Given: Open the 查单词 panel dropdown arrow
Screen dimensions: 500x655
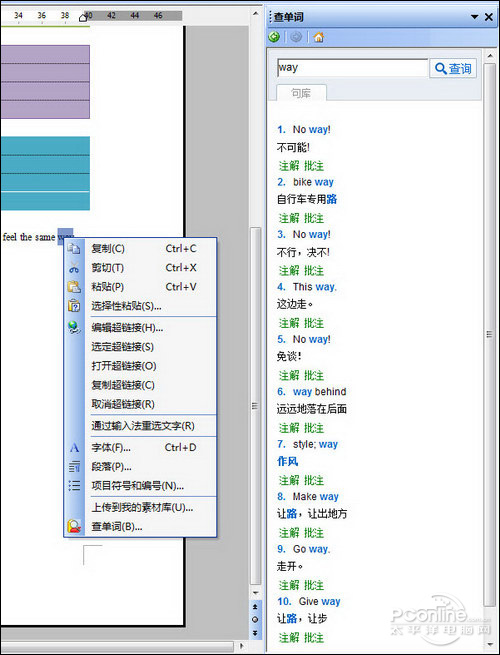Looking at the screenshot, I should (x=475, y=17).
